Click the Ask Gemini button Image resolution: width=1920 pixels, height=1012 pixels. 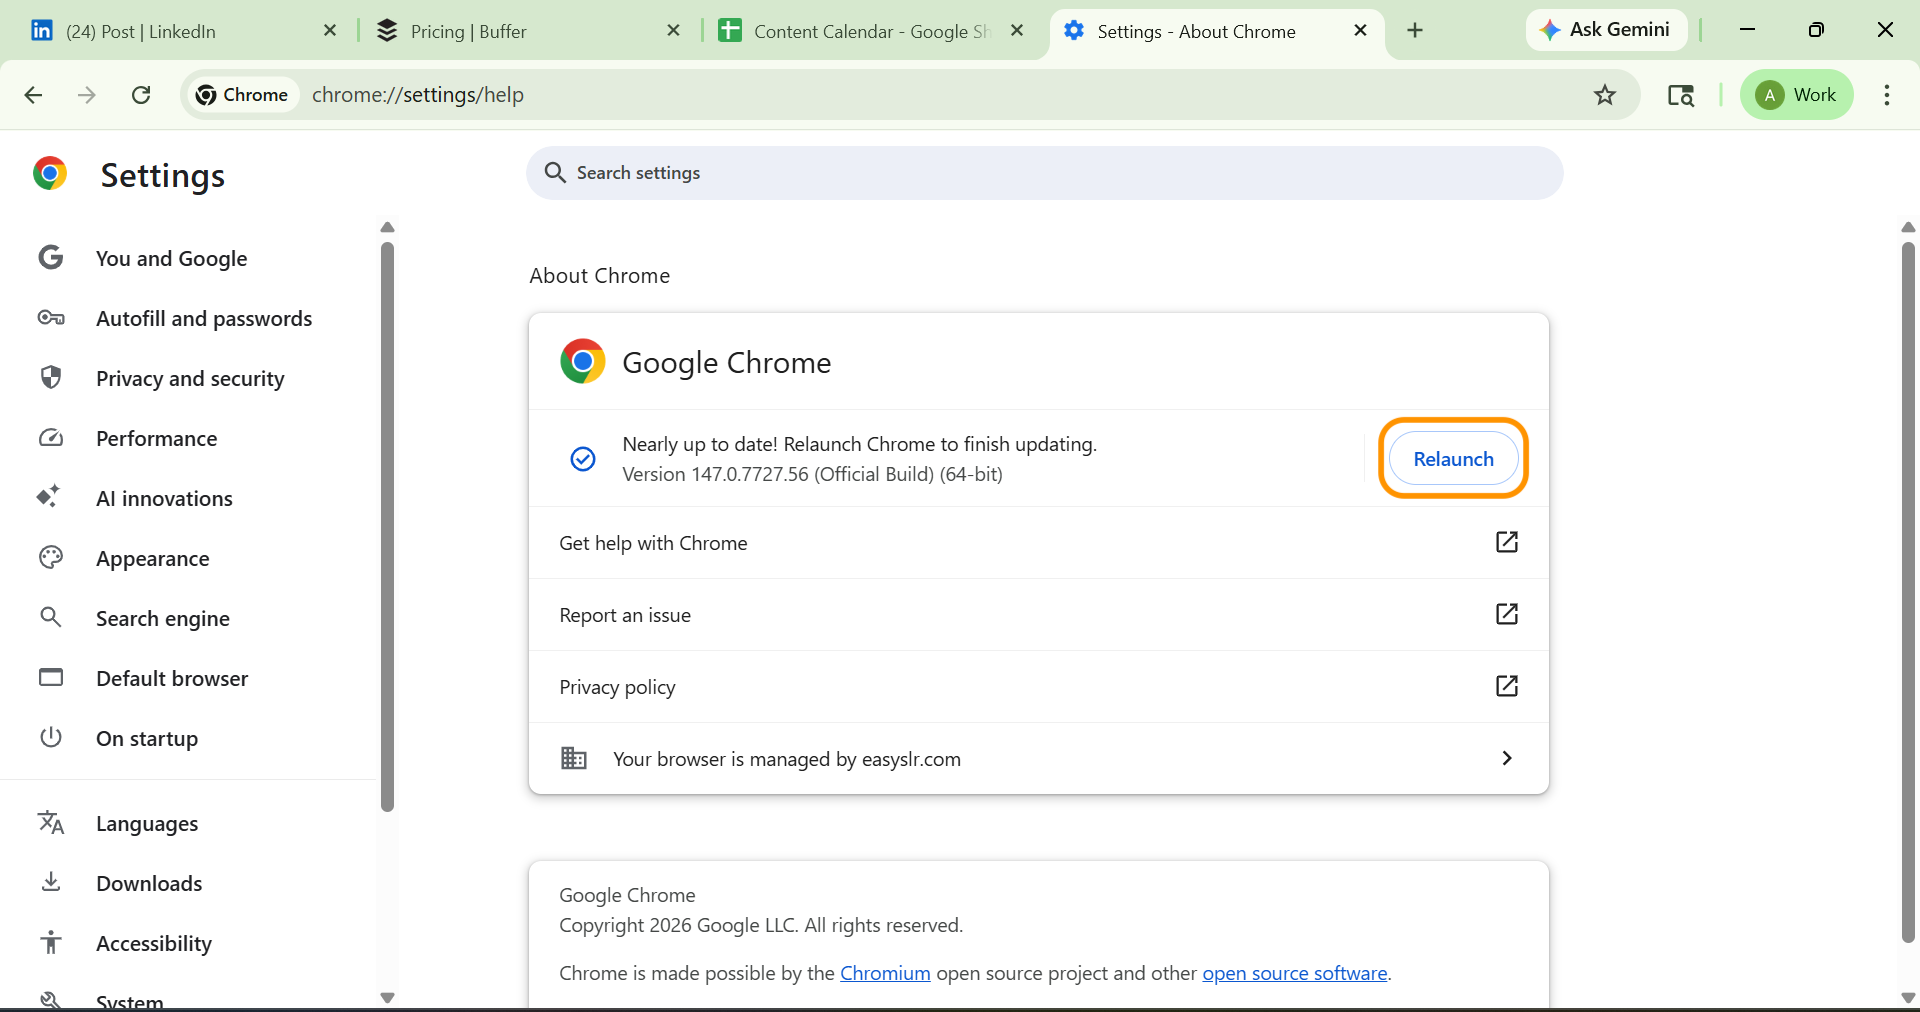(x=1605, y=30)
